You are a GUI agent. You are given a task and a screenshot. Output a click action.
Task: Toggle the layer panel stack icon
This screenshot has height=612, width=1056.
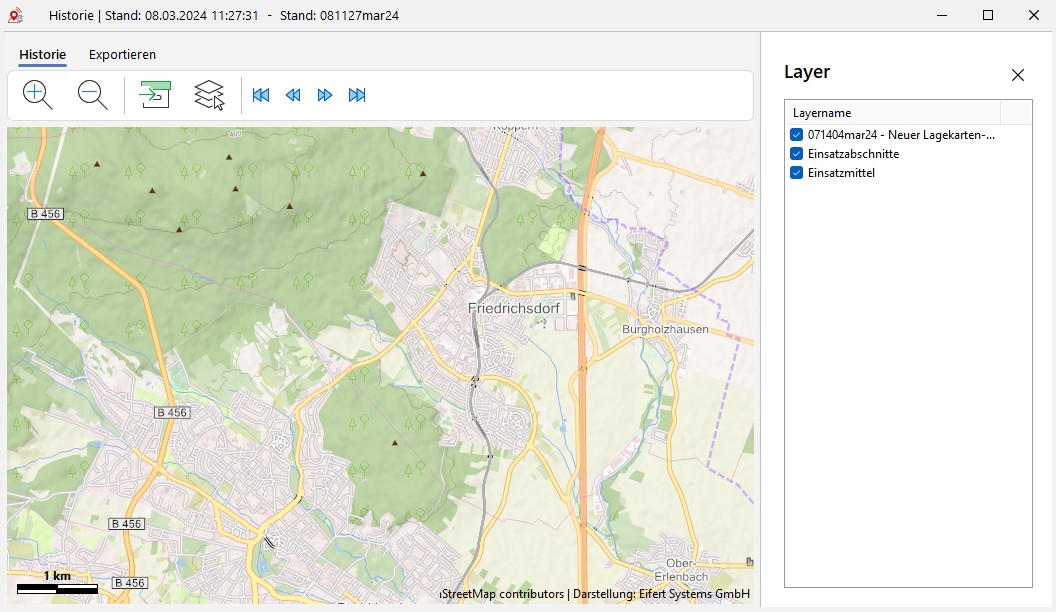coord(209,95)
